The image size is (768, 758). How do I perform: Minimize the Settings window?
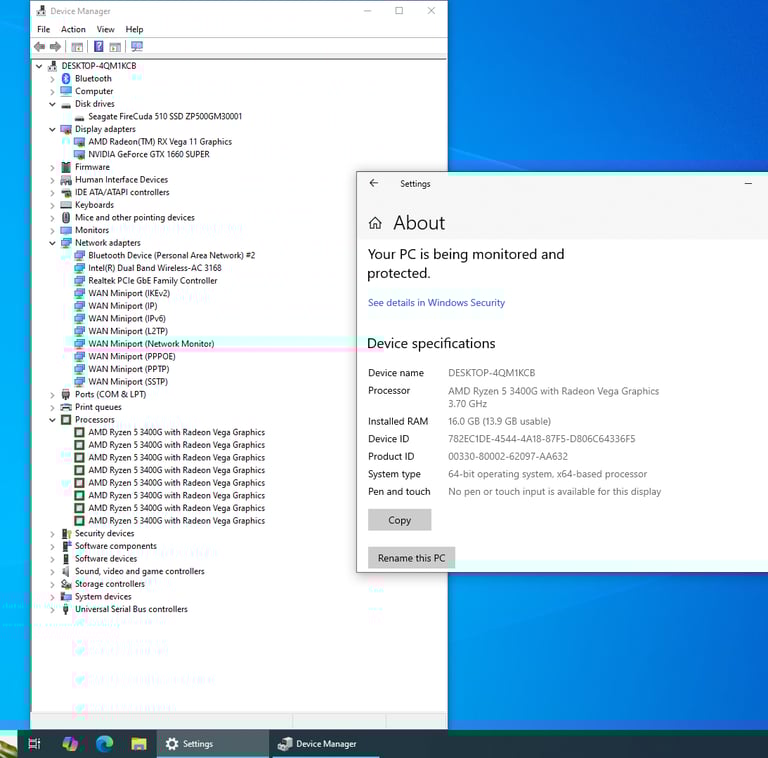tap(748, 184)
